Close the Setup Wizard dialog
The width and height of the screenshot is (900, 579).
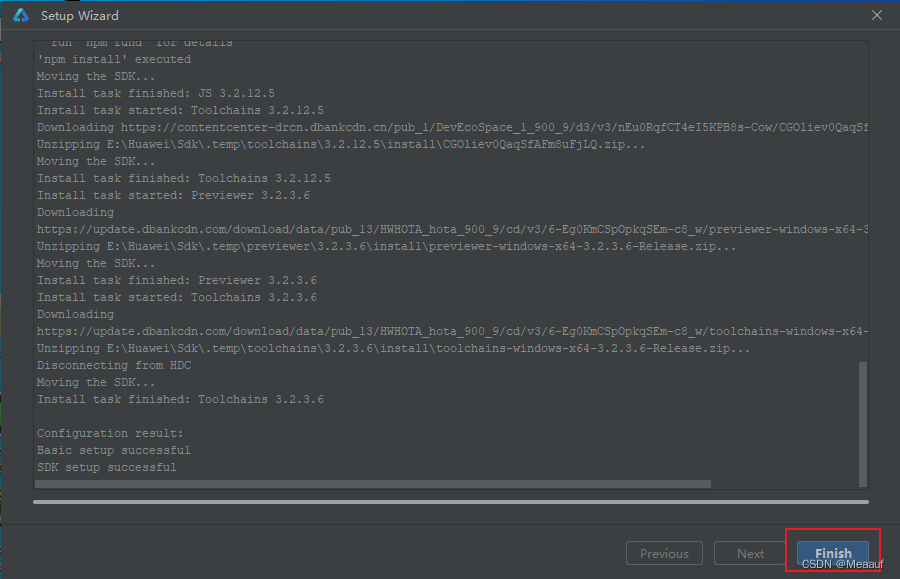[876, 15]
